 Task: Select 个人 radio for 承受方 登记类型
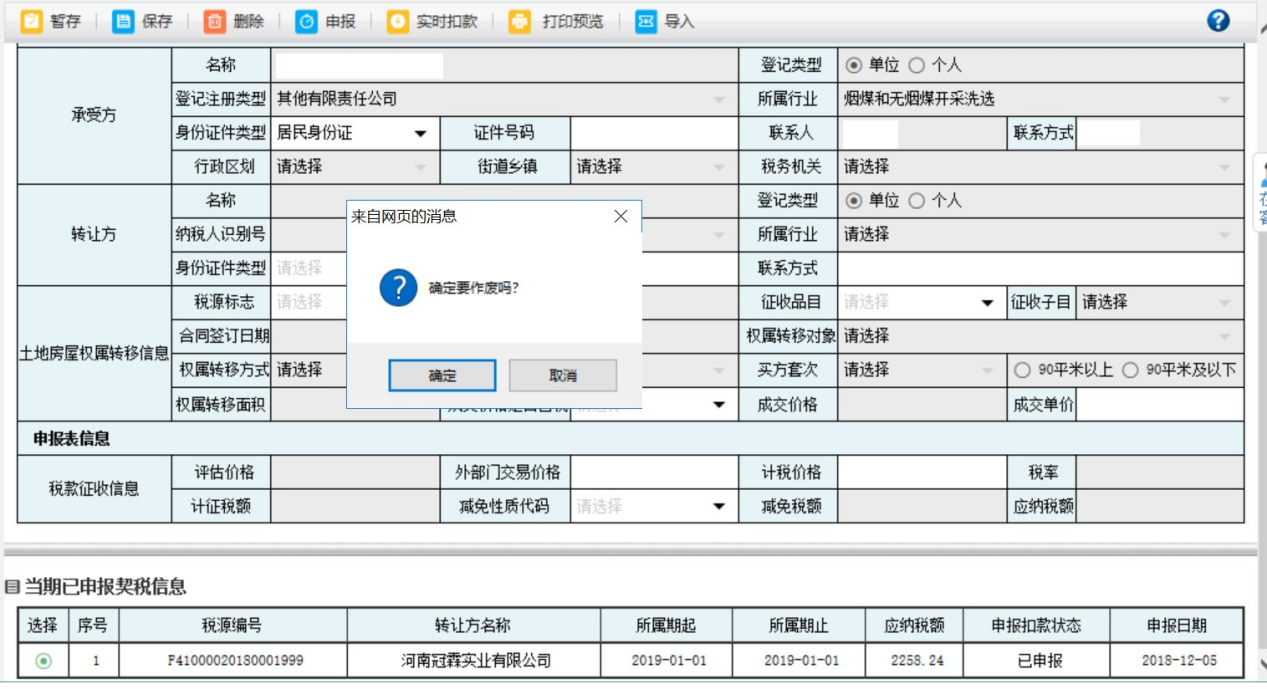[x=916, y=66]
